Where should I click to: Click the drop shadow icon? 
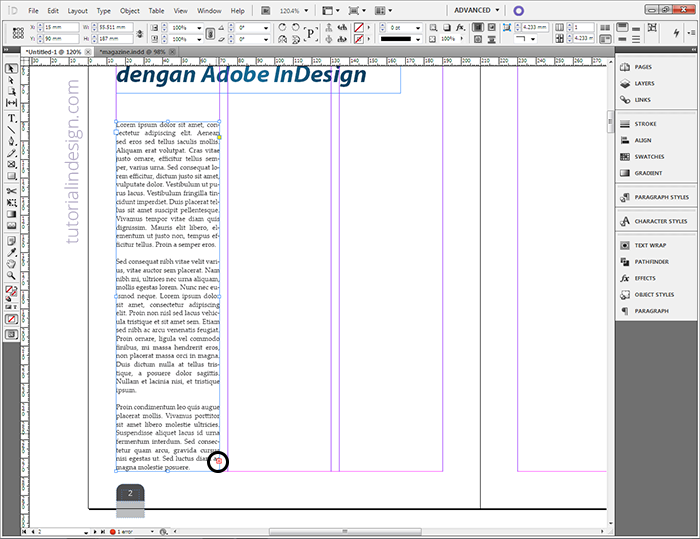[446, 27]
